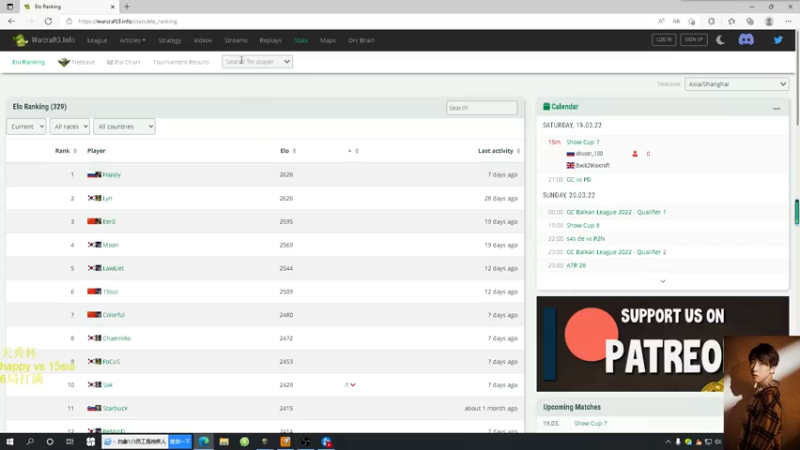Open the Twitter bird icon
800x450 pixels.
[x=778, y=40]
